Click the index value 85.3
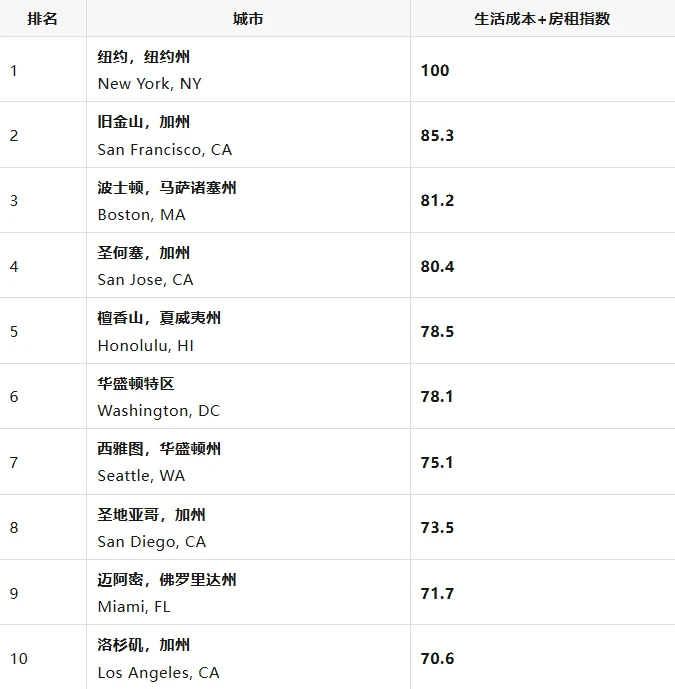The height and width of the screenshot is (689, 675). click(x=437, y=135)
